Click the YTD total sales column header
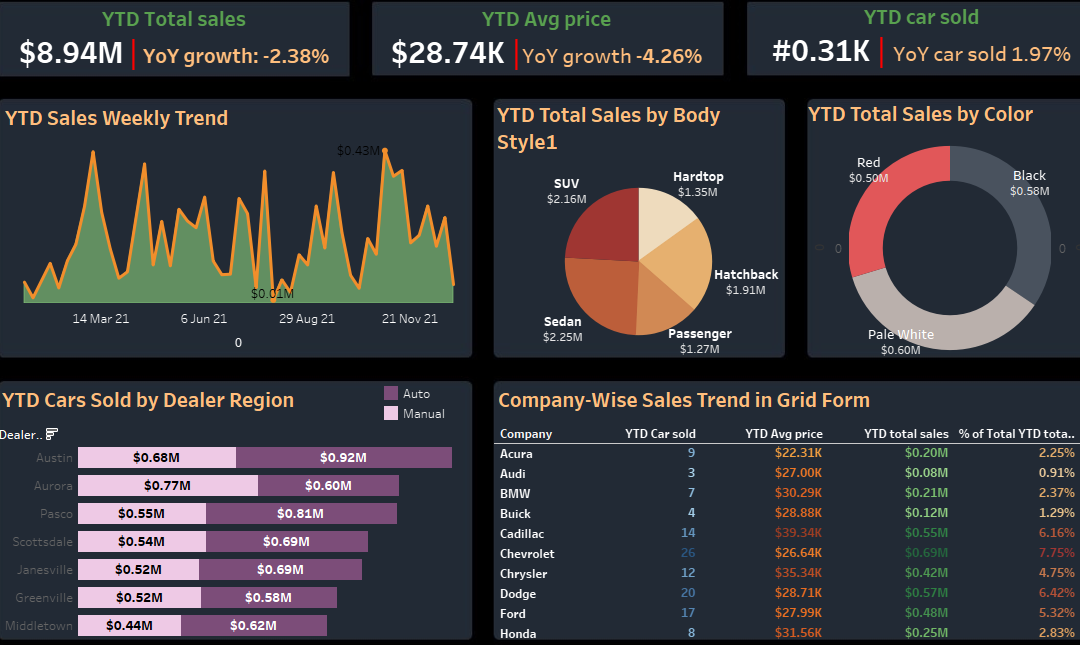The width and height of the screenshot is (1080, 645). (906, 434)
